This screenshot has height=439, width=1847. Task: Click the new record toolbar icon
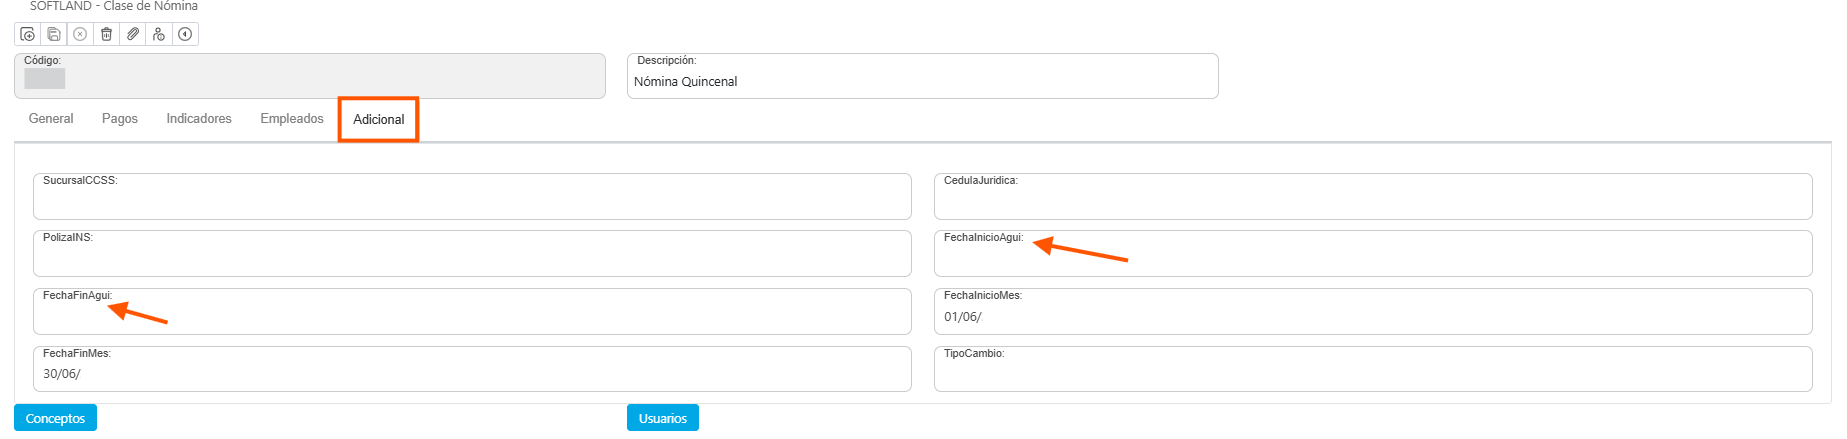(28, 34)
